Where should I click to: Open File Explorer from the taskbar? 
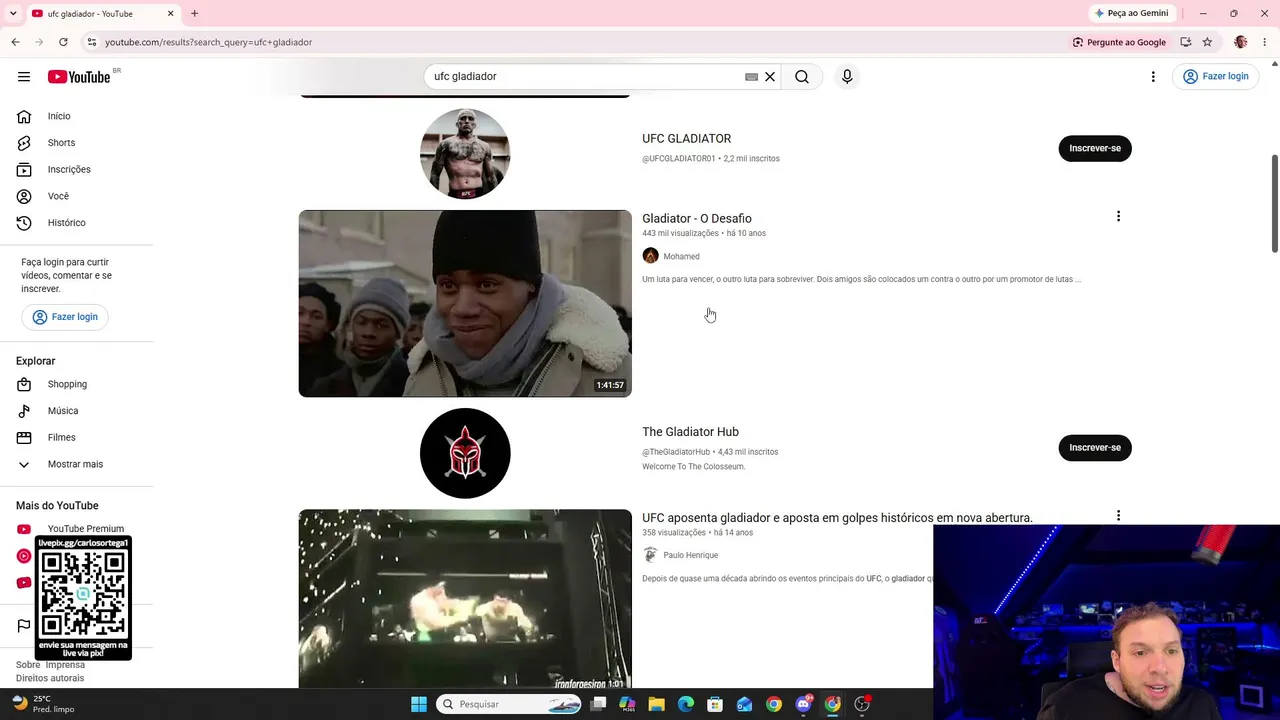pyautogui.click(x=656, y=704)
